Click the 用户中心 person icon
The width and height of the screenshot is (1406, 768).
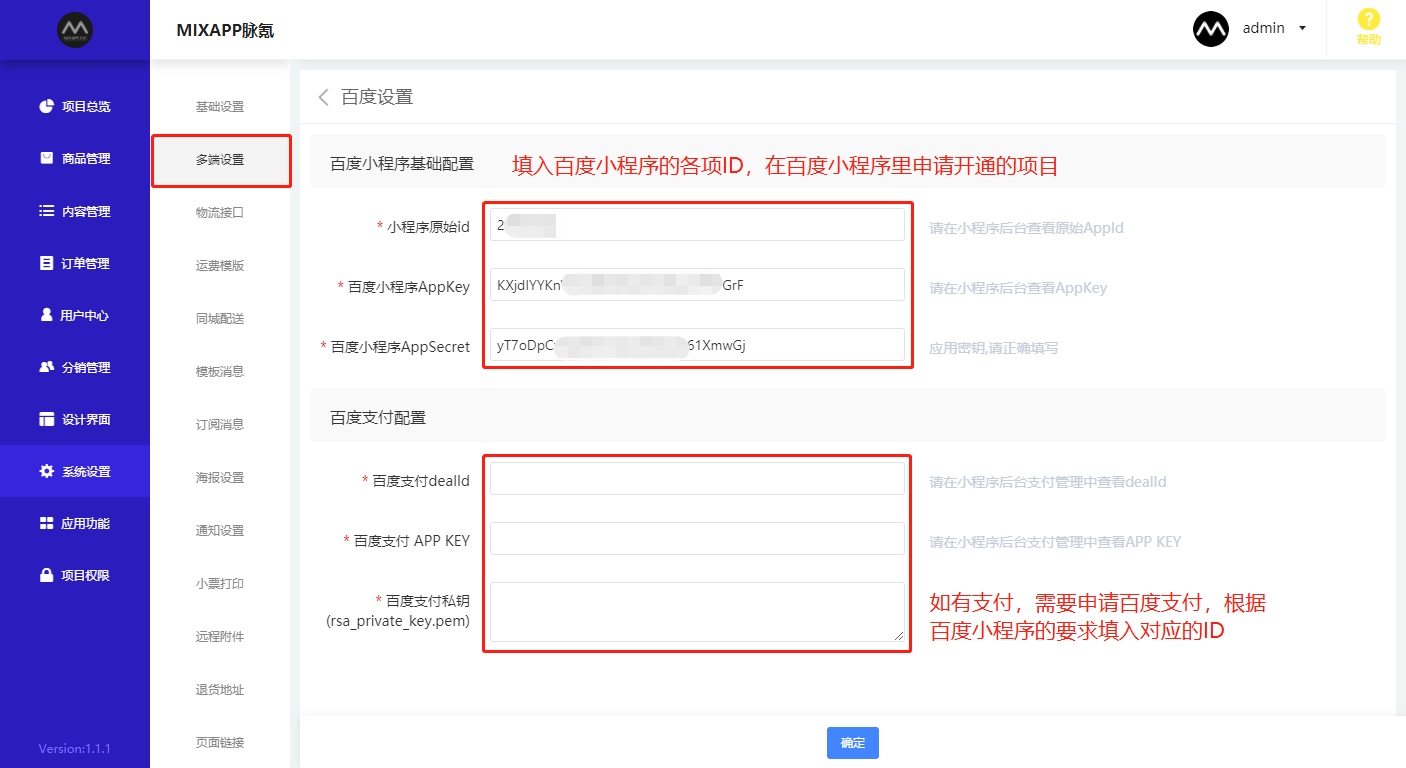[x=46, y=315]
